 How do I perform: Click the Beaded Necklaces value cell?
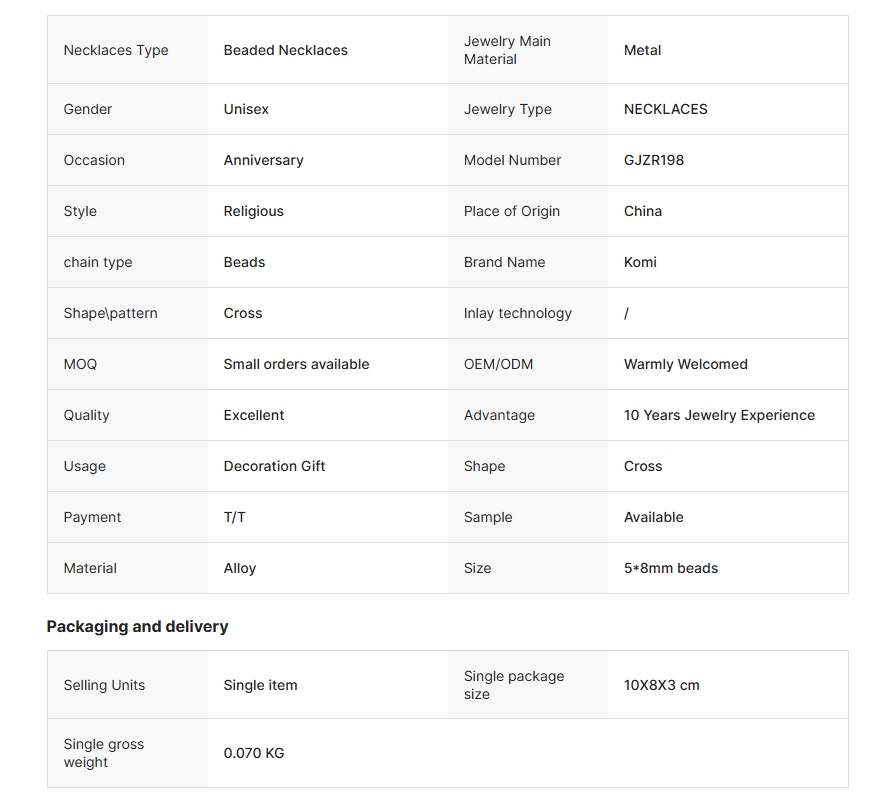click(285, 50)
